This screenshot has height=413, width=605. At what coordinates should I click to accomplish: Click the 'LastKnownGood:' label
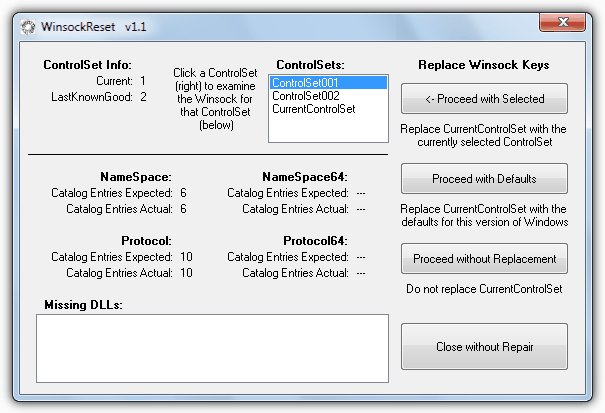click(x=92, y=97)
